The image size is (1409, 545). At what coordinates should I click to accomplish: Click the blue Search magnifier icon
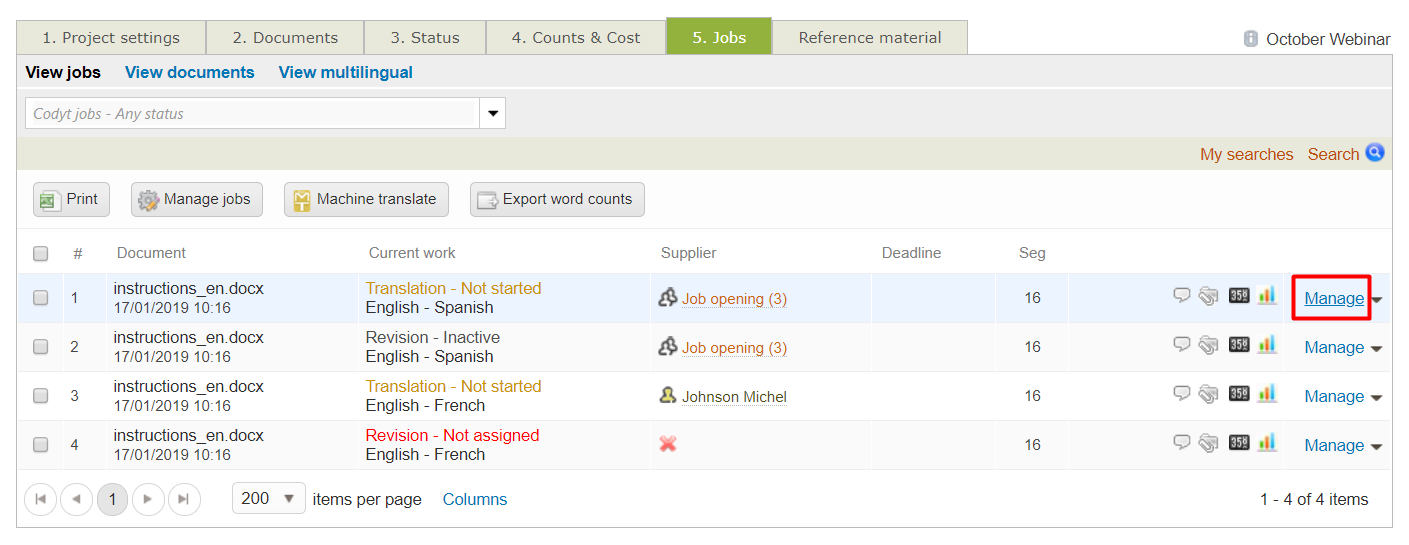click(1375, 153)
